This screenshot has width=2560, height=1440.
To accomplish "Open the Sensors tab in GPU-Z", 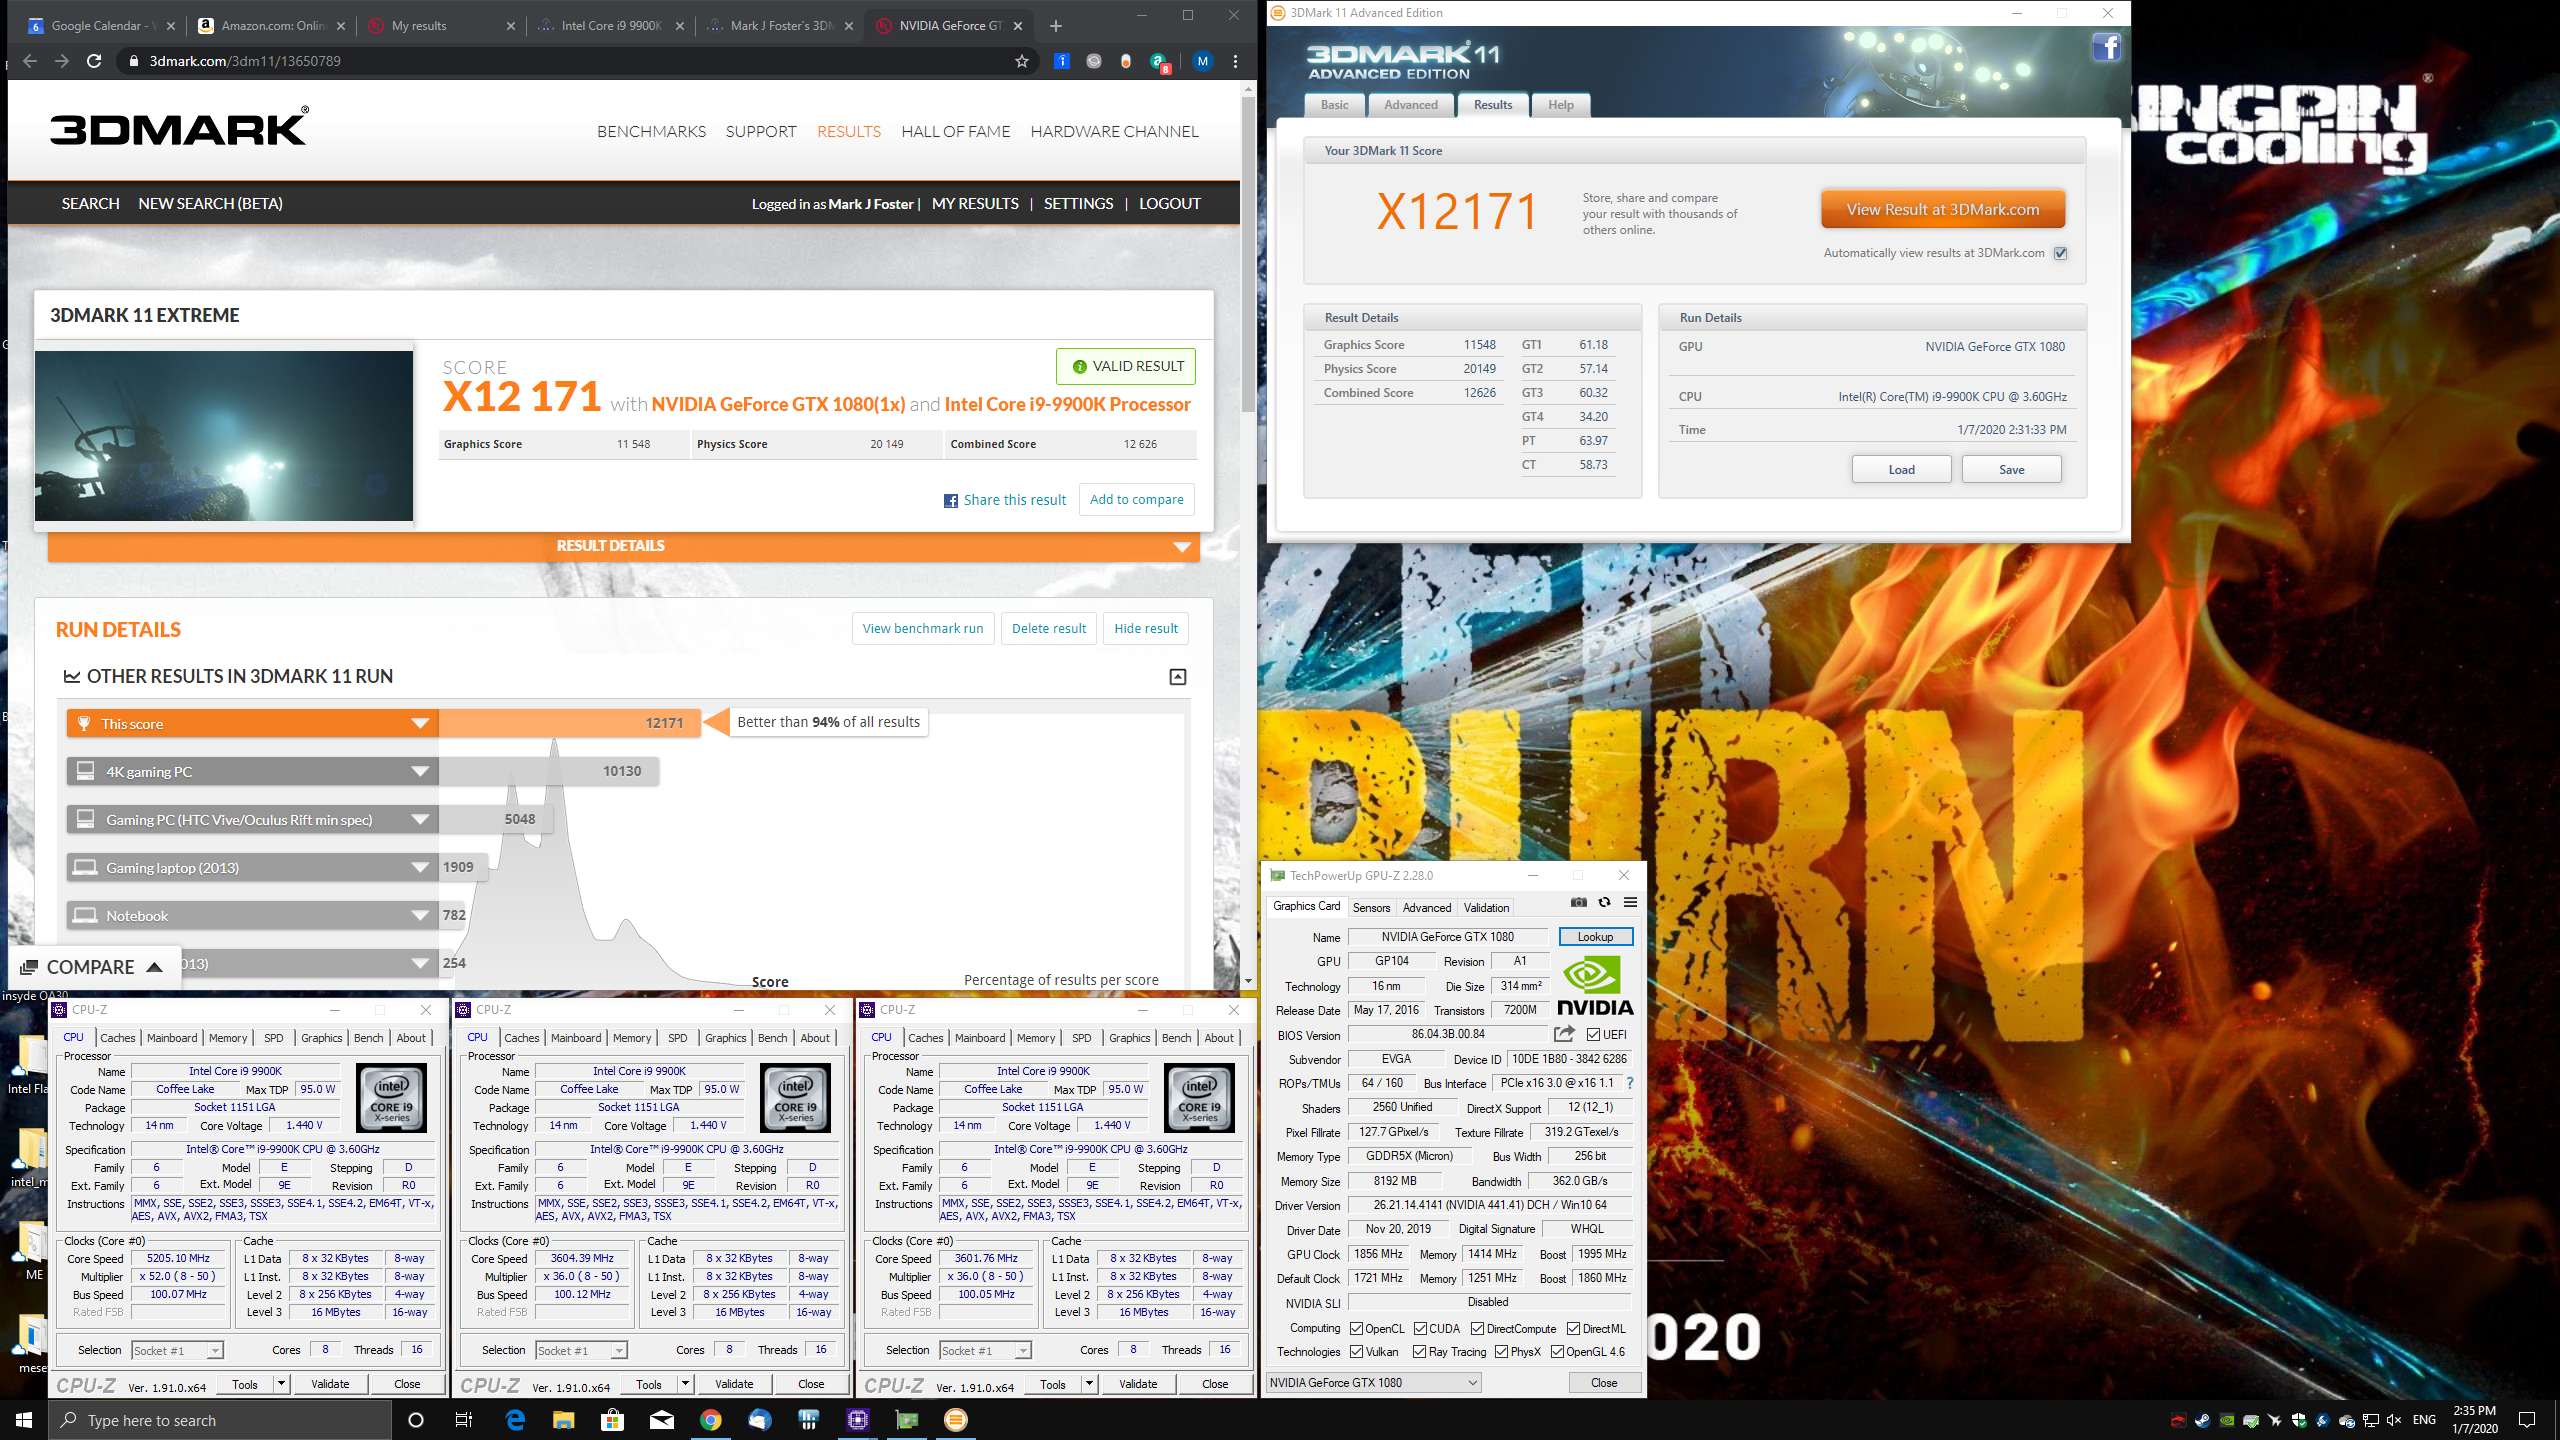I will coord(1371,907).
